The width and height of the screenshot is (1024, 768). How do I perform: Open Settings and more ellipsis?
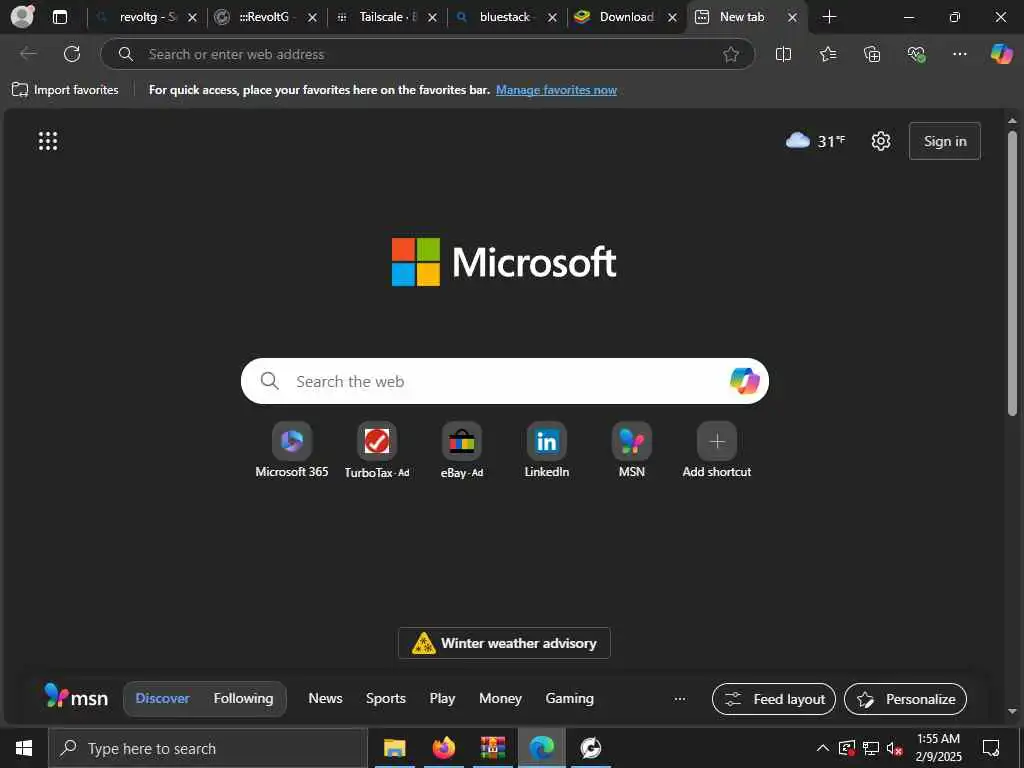(x=959, y=54)
